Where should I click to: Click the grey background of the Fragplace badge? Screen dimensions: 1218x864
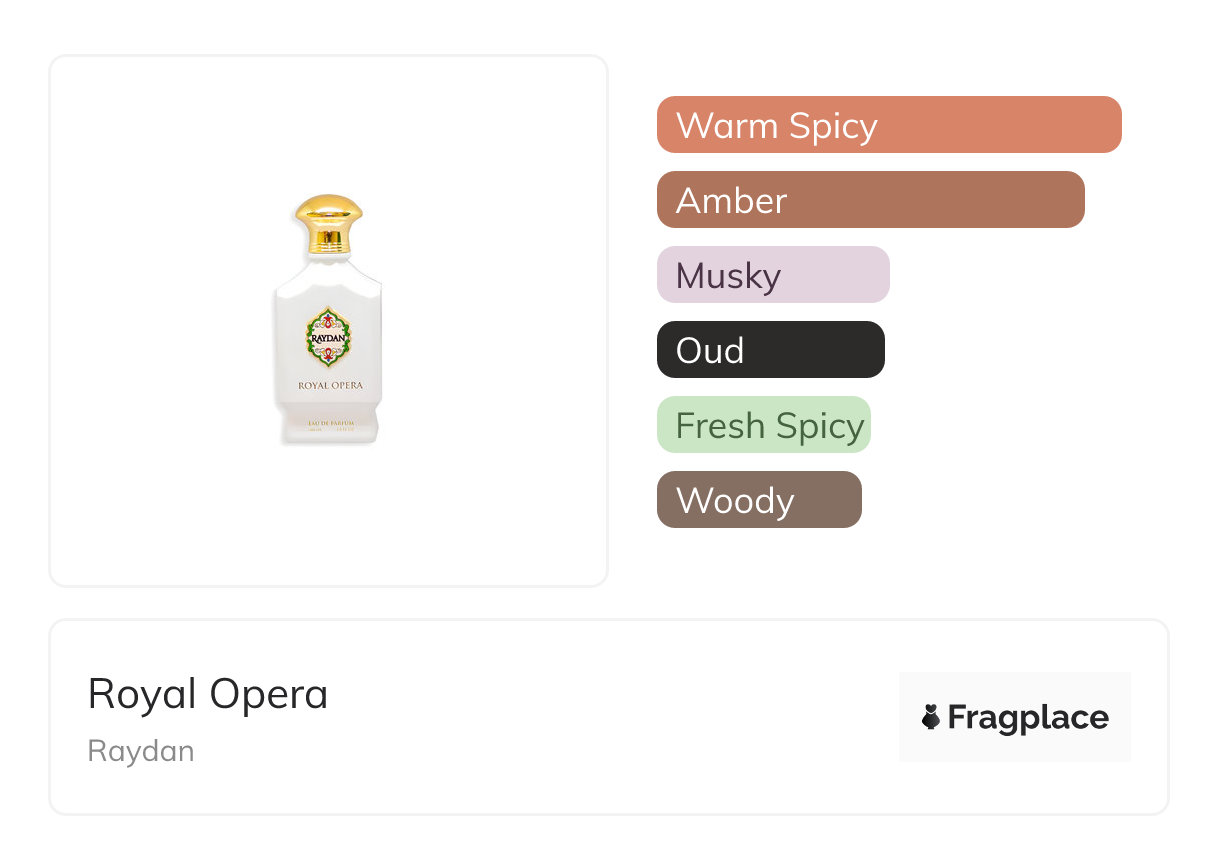(x=1015, y=686)
